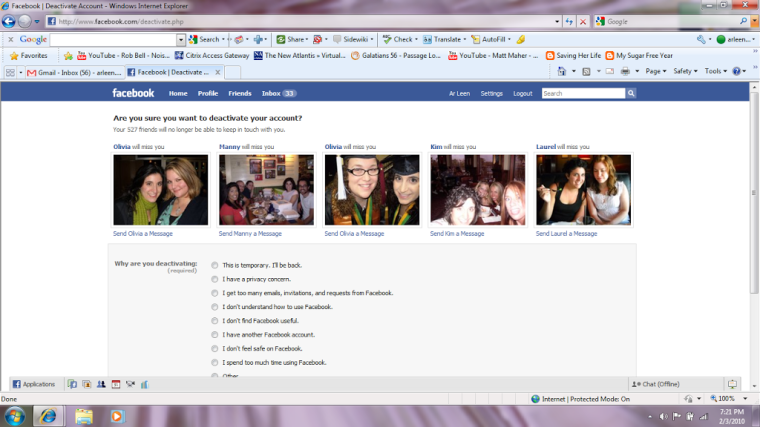Refresh the page with the address bar refresh icon
The height and width of the screenshot is (427, 760).
[569, 21]
